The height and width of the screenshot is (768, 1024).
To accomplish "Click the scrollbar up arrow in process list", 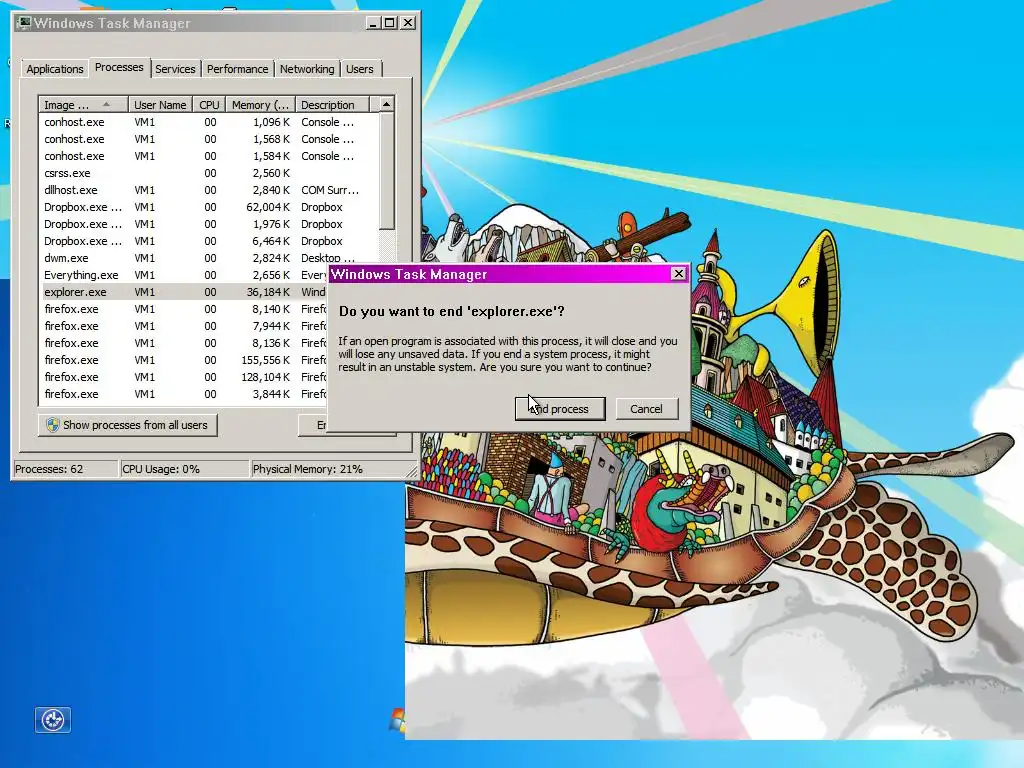I will 387,104.
